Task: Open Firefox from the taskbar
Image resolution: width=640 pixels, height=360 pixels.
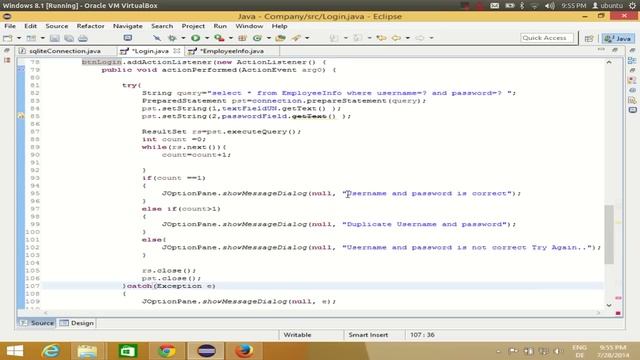Action: pos(245,351)
